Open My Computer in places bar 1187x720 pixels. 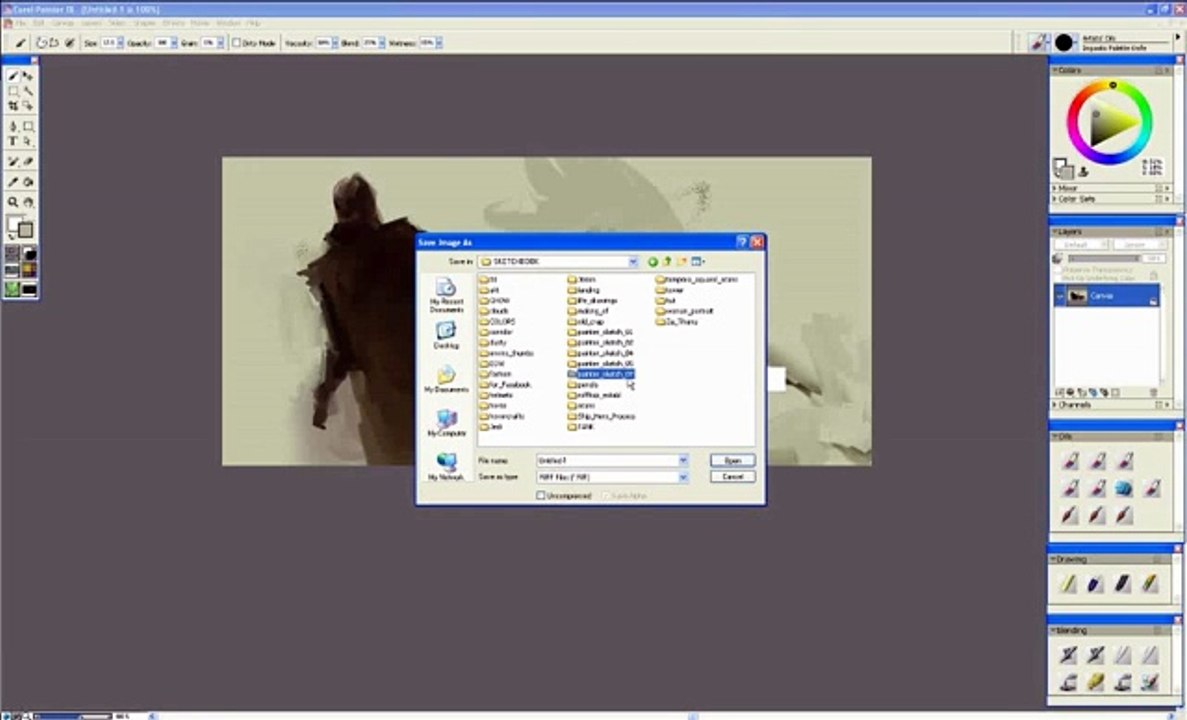pyautogui.click(x=446, y=423)
